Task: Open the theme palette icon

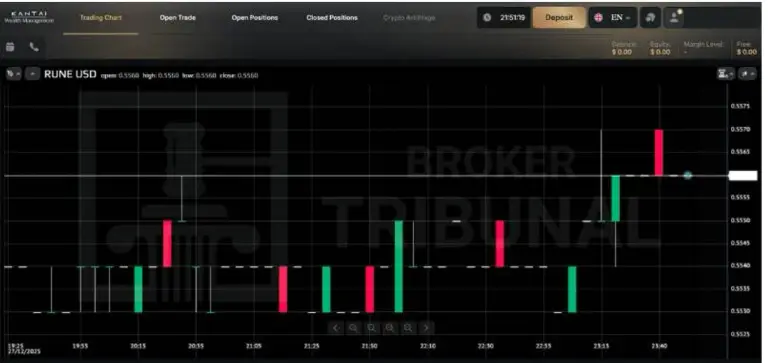Action: (650, 18)
